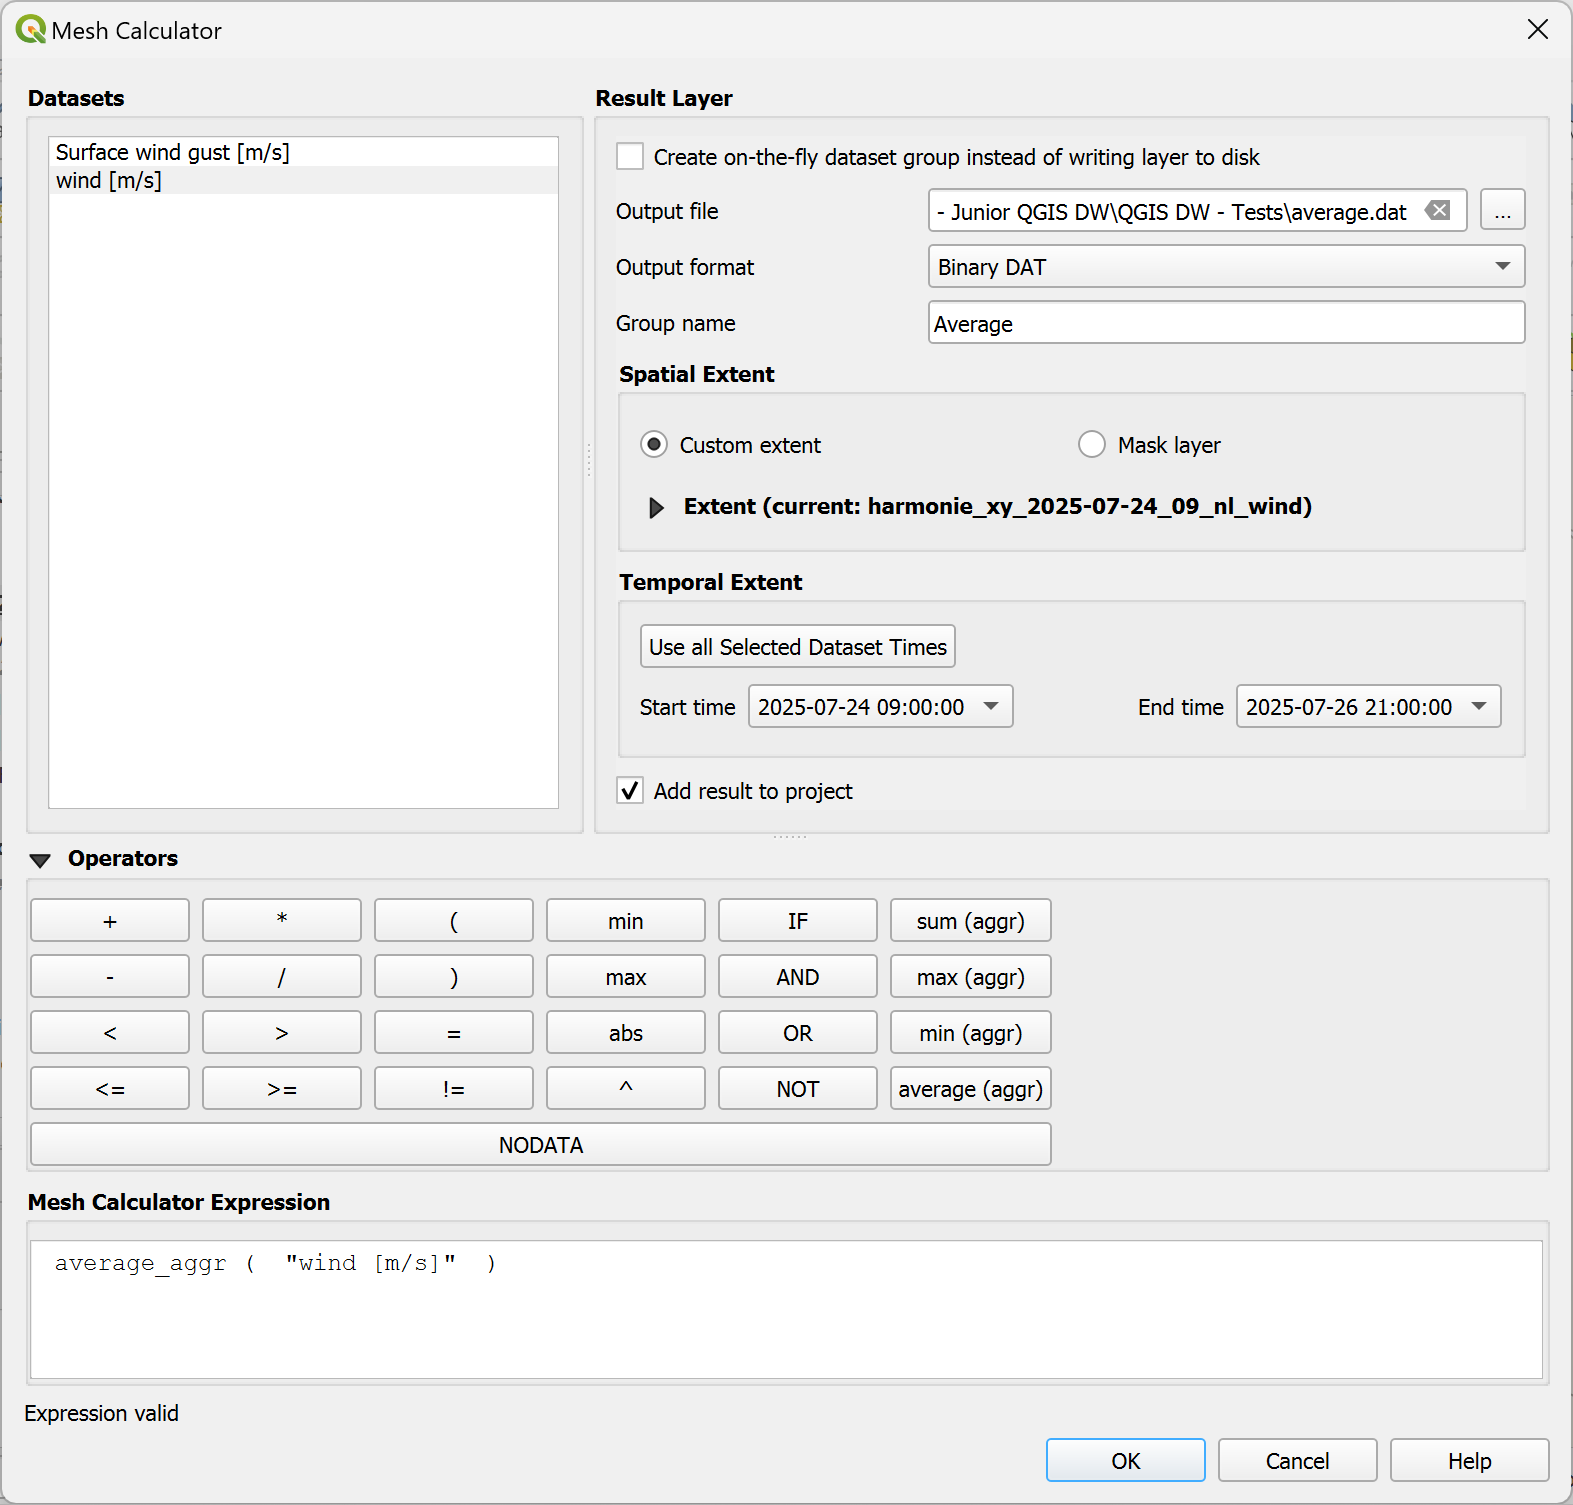The image size is (1573, 1505).
Task: Click the Group name text field
Action: (x=1225, y=323)
